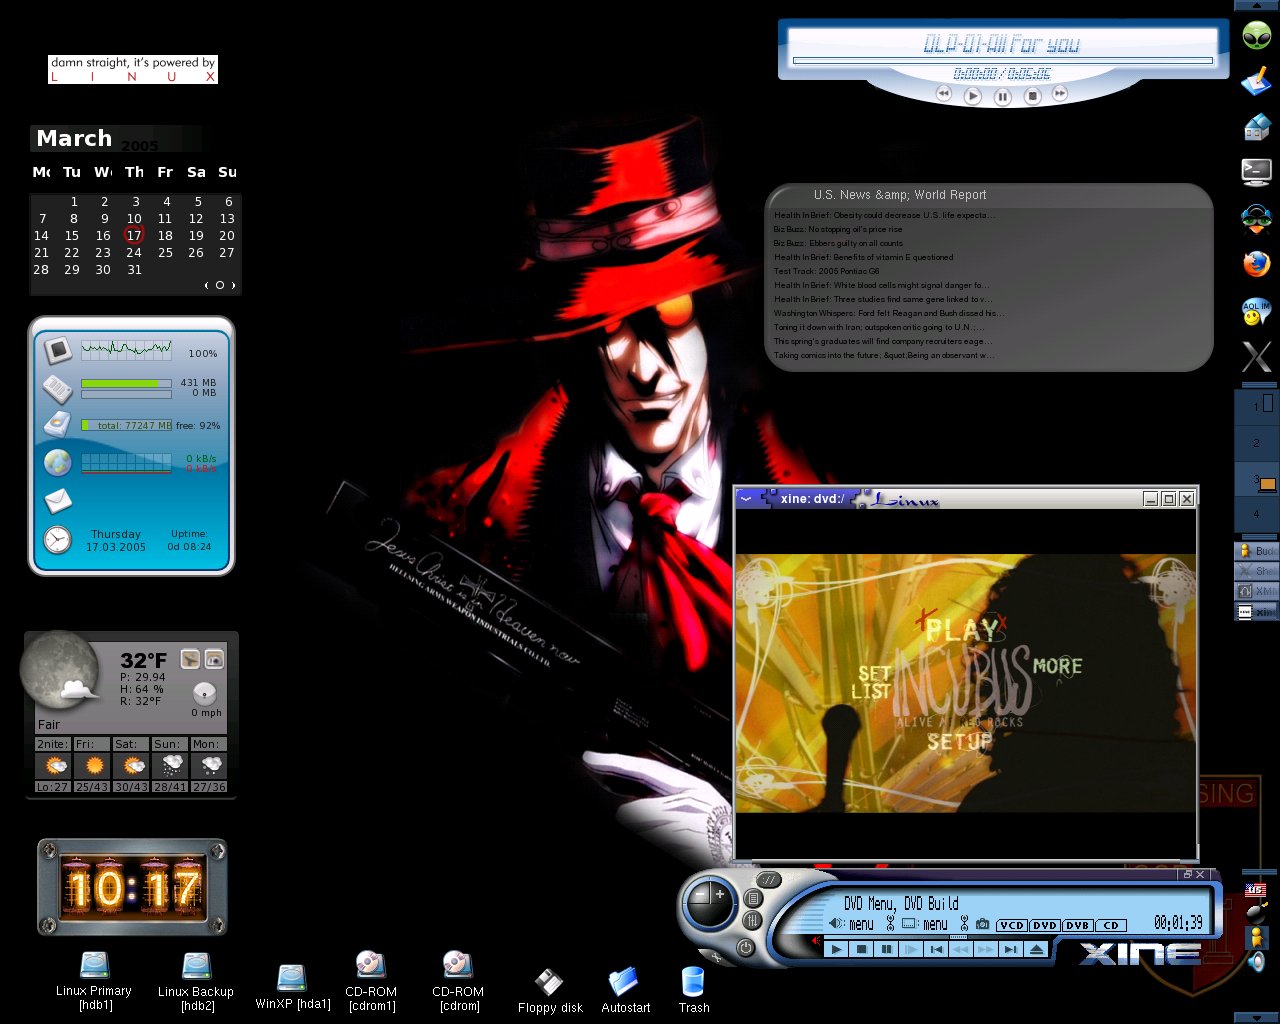1280x1024 pixels.
Task: Take a snapshot with the xine camera icon
Action: coord(982,924)
